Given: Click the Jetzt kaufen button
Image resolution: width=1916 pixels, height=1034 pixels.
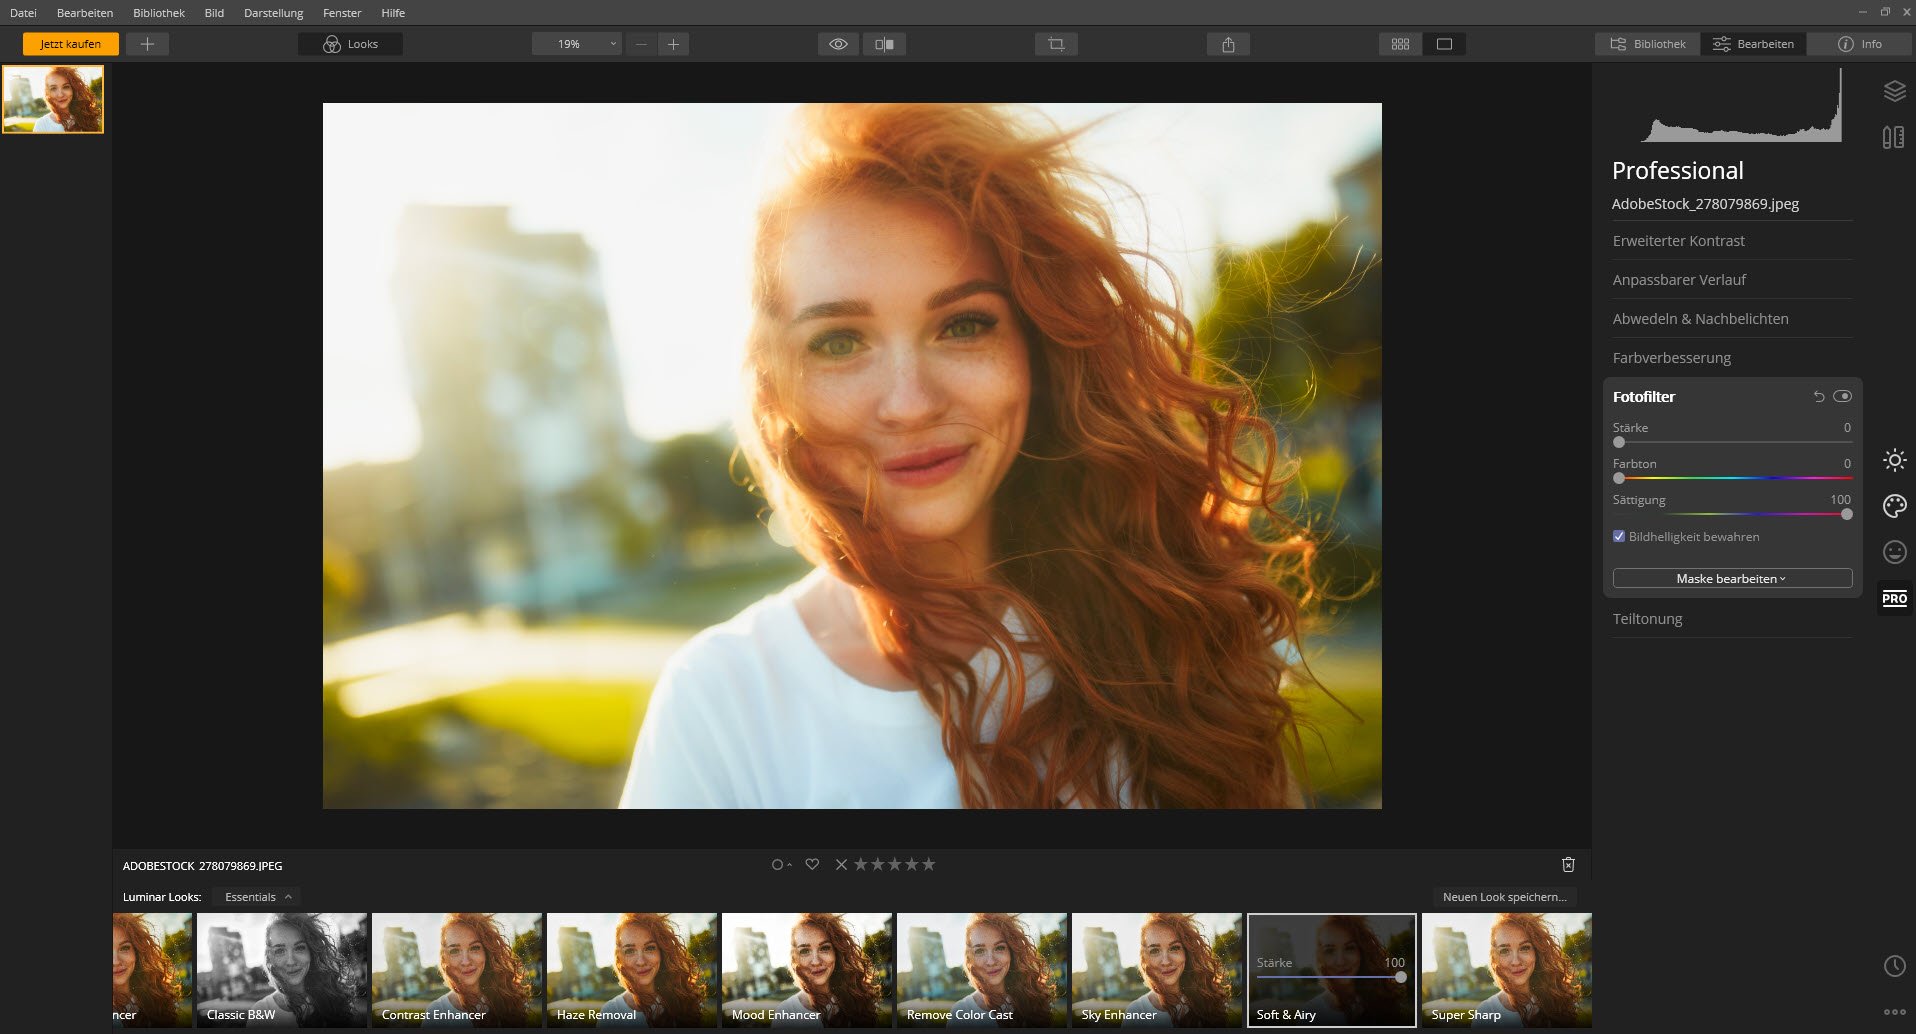Looking at the screenshot, I should 70,44.
